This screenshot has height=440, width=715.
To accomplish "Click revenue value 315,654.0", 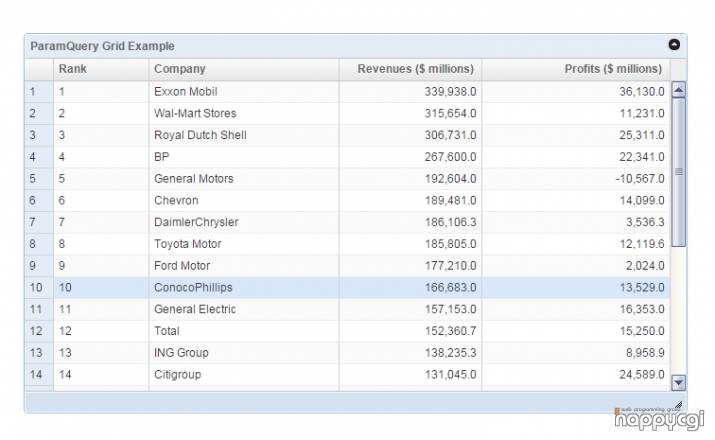I will (x=451, y=114).
